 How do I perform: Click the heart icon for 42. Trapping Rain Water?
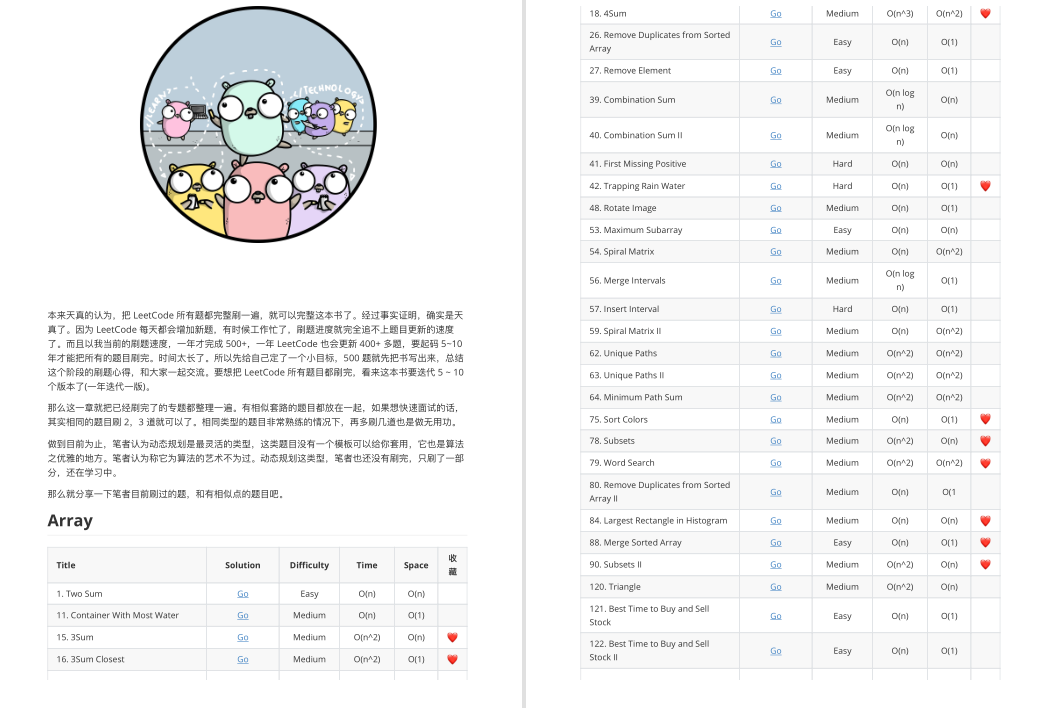(985, 186)
